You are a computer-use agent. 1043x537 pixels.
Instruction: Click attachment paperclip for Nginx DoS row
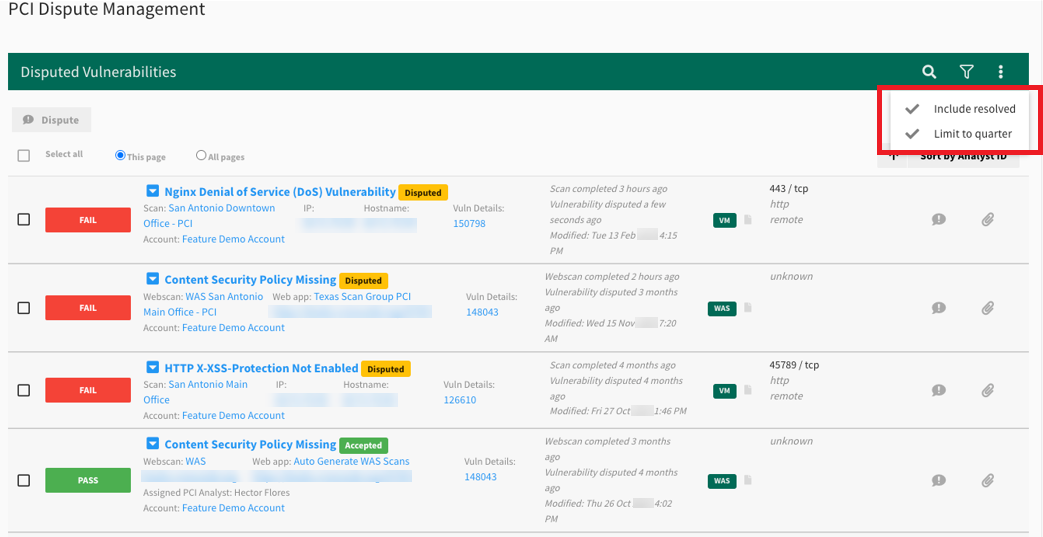[x=987, y=220]
